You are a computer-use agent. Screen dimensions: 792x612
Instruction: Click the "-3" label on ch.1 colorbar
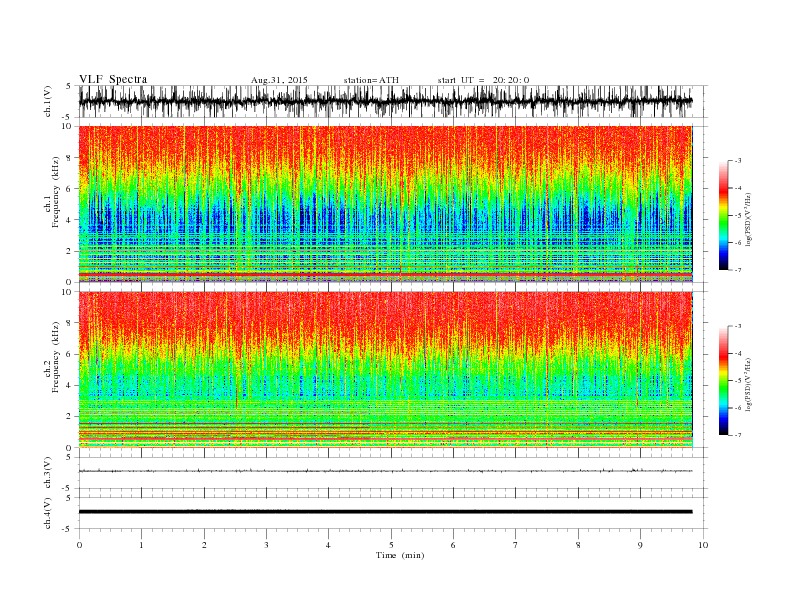[738, 161]
